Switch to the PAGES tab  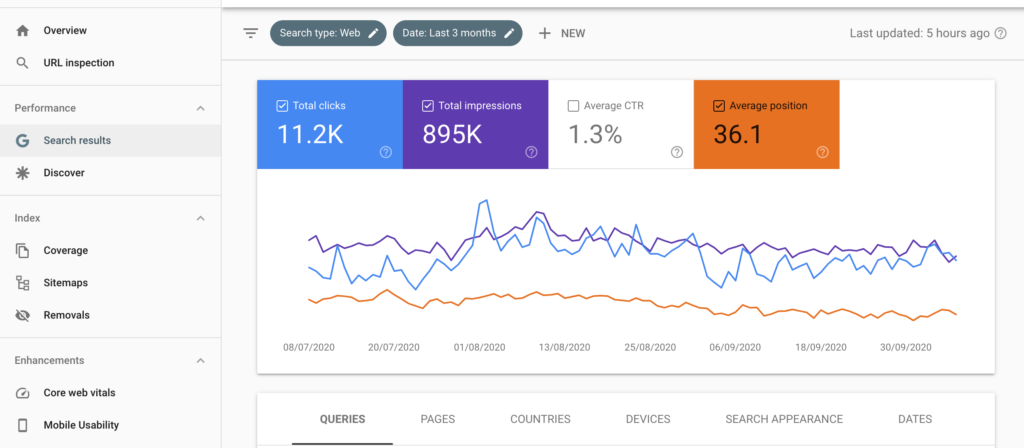click(438, 419)
